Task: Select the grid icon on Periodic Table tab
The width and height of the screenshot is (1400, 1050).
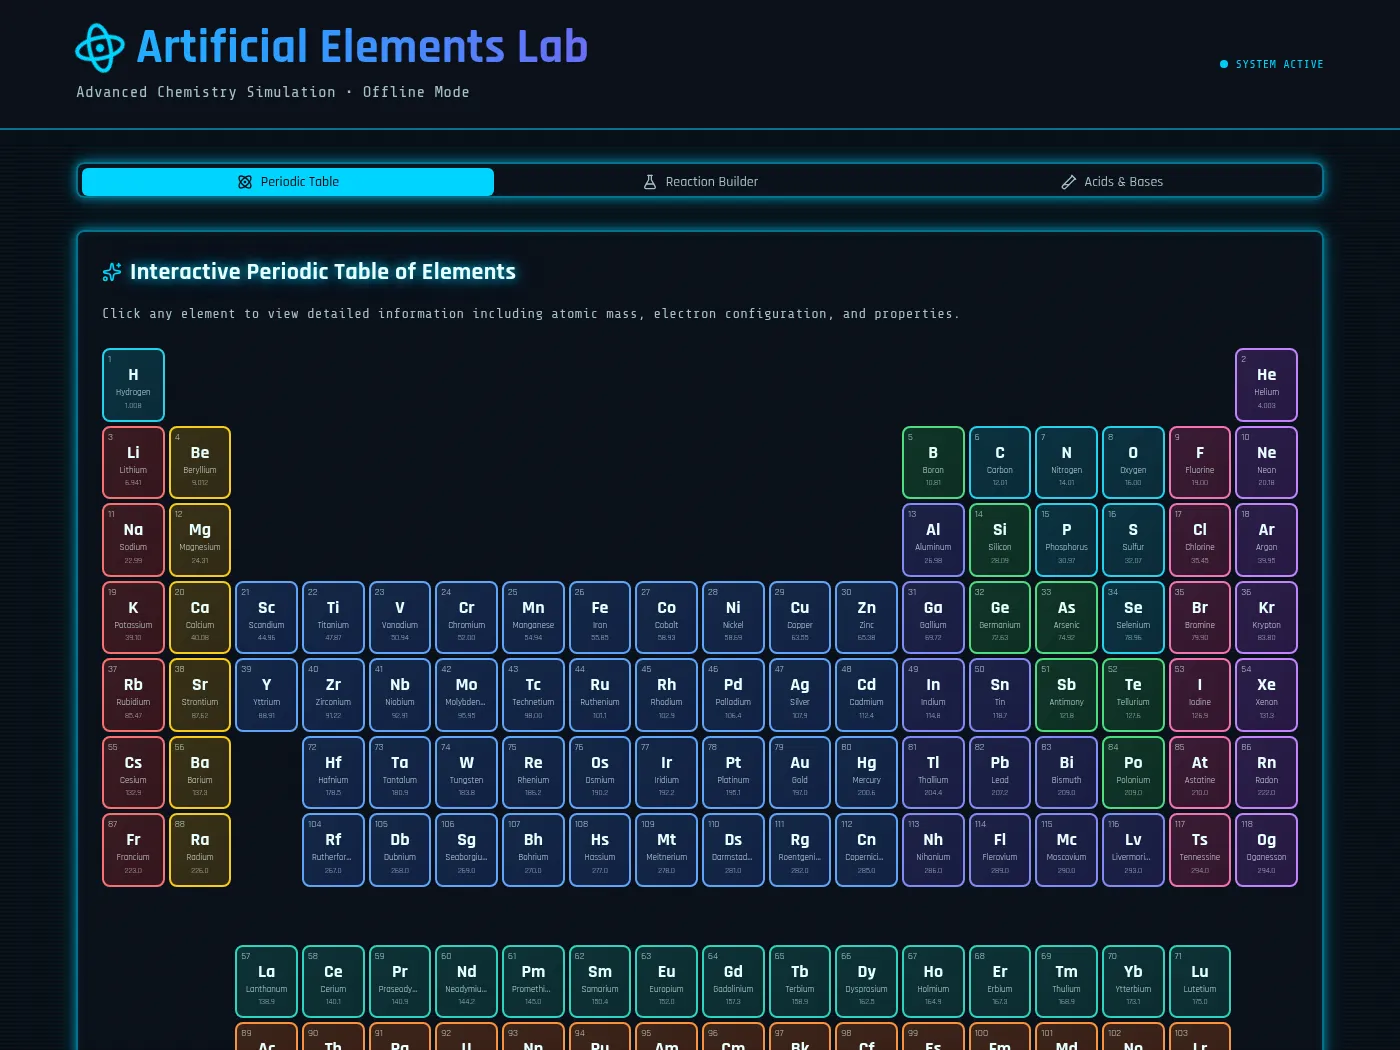Action: click(x=244, y=181)
